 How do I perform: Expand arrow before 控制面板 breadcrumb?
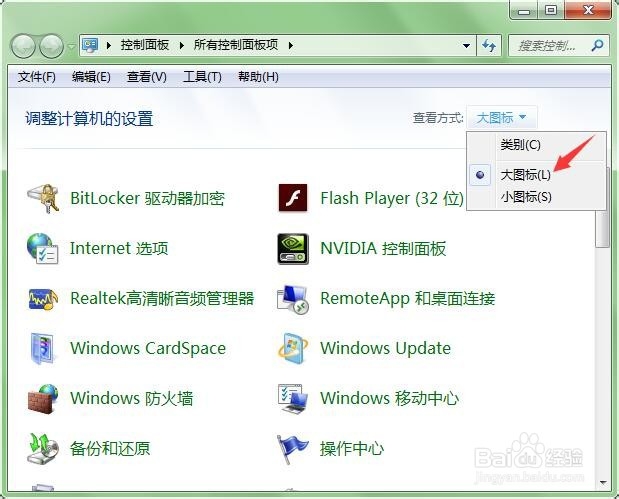[109, 45]
